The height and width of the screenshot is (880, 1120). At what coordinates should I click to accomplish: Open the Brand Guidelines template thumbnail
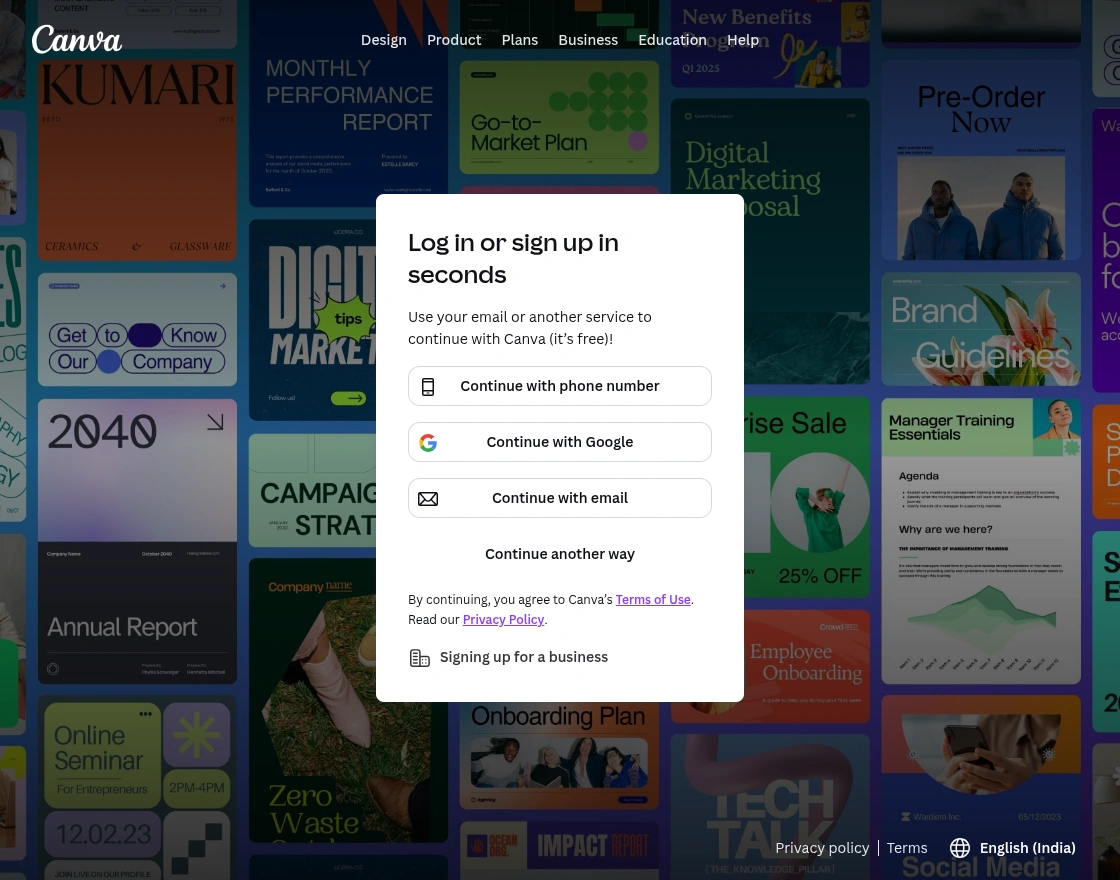[981, 329]
